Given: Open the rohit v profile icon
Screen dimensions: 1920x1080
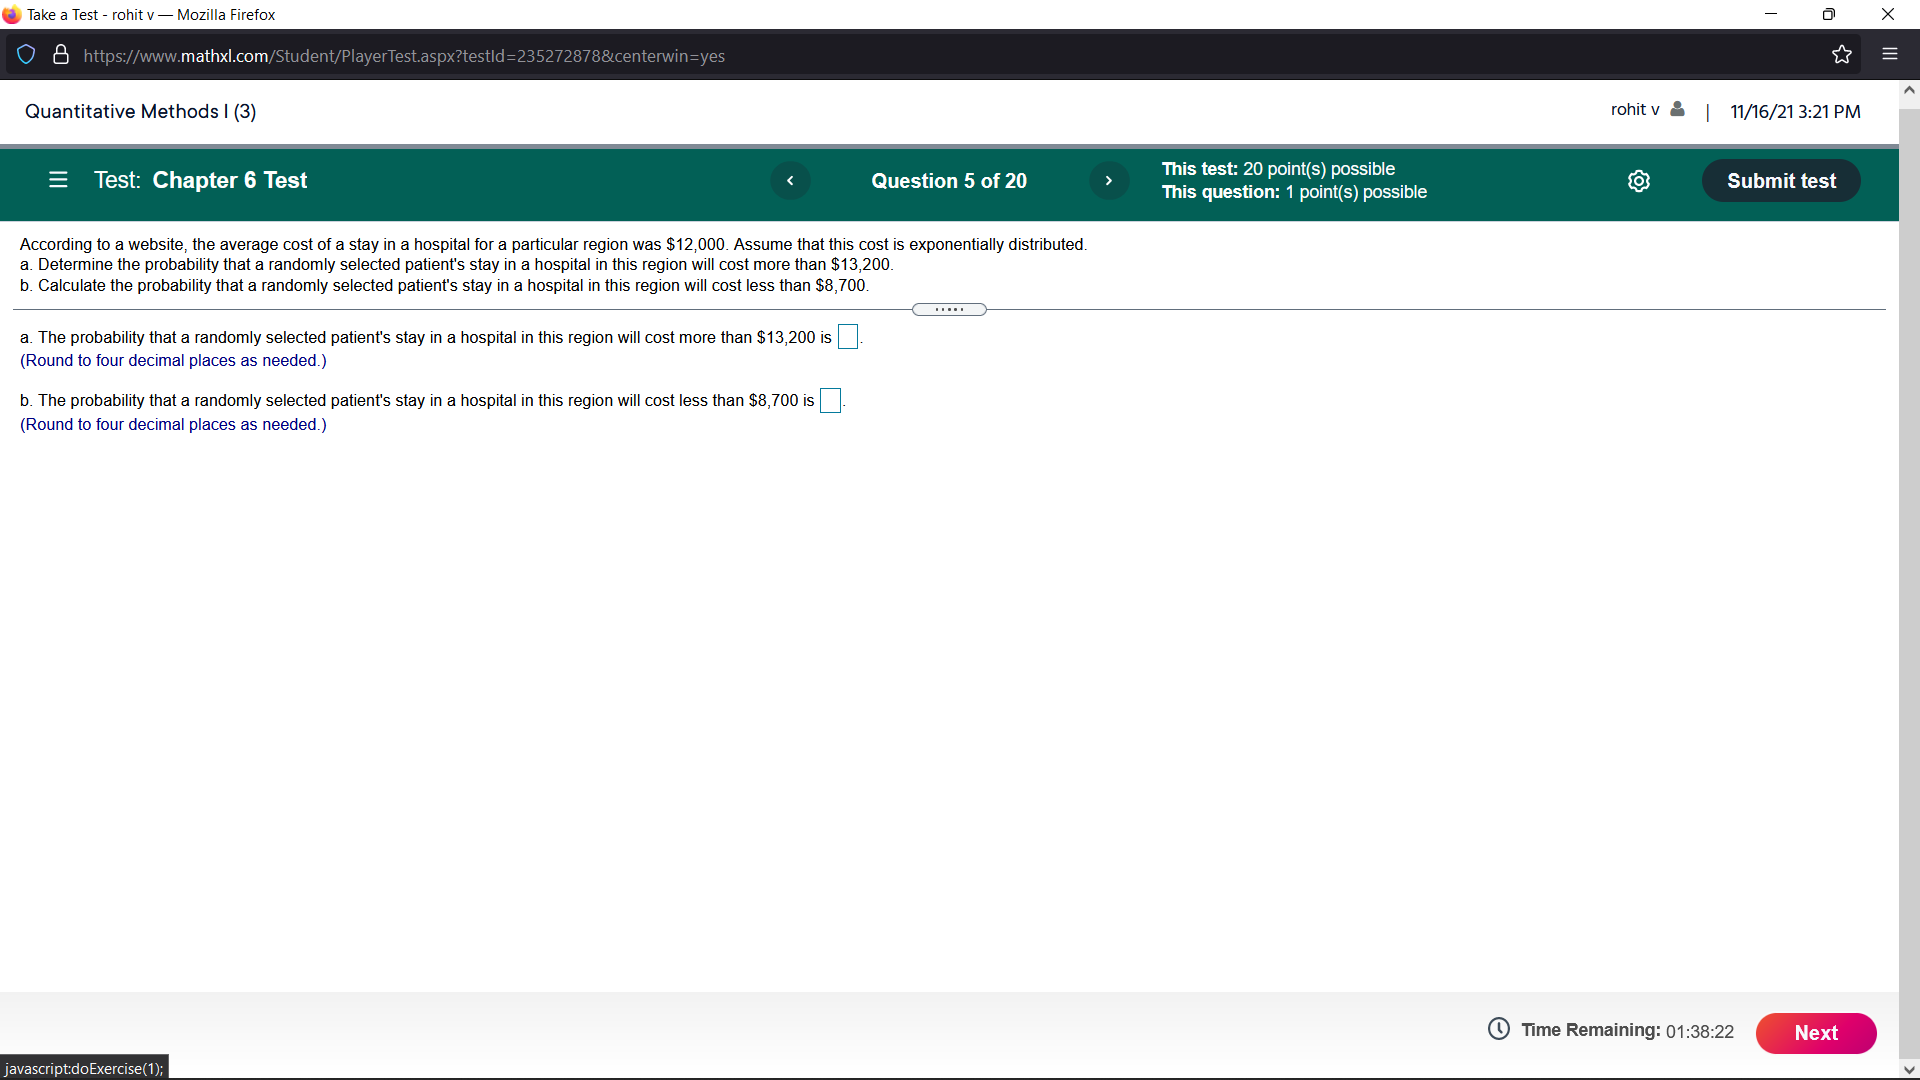Looking at the screenshot, I should 1678,109.
